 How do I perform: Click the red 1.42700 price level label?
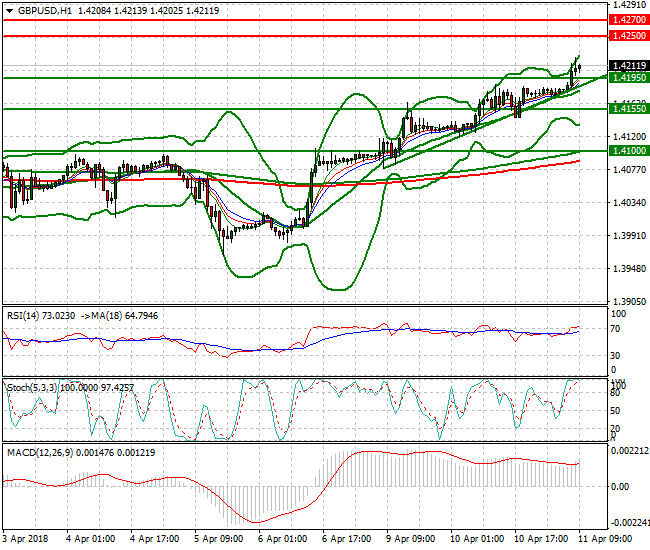[x=629, y=19]
